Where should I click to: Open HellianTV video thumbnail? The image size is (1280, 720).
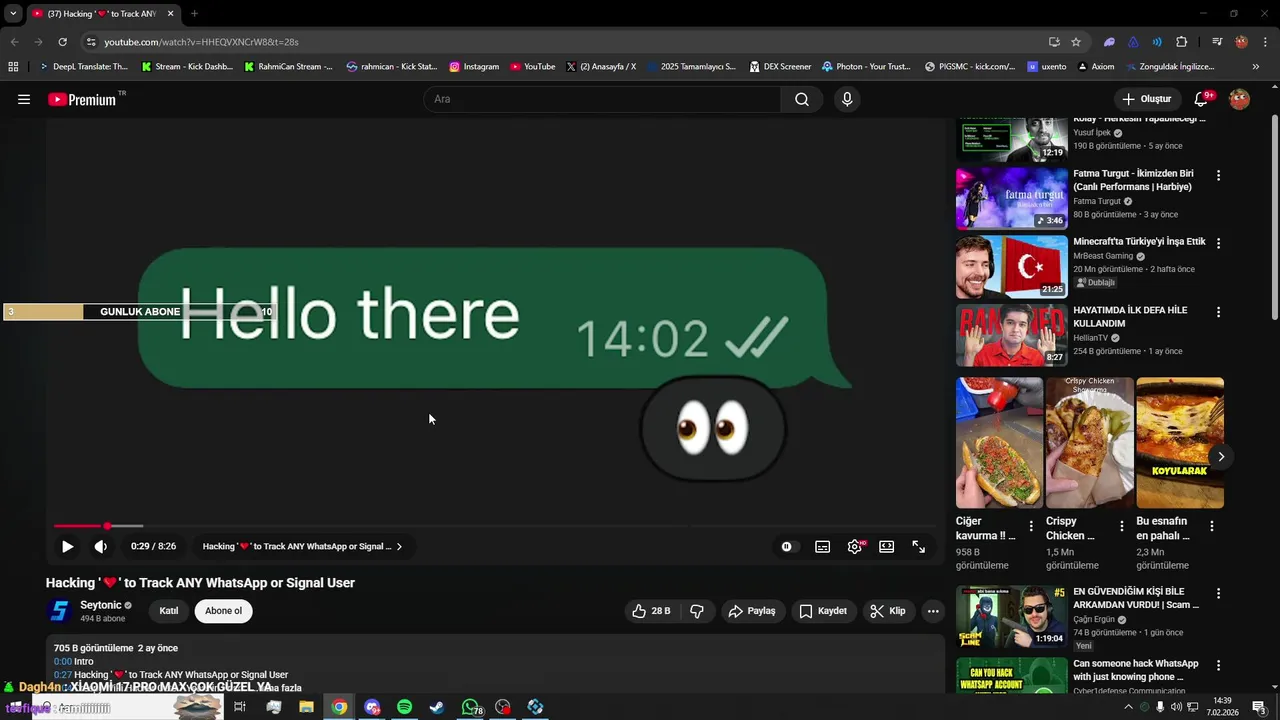(x=1012, y=335)
